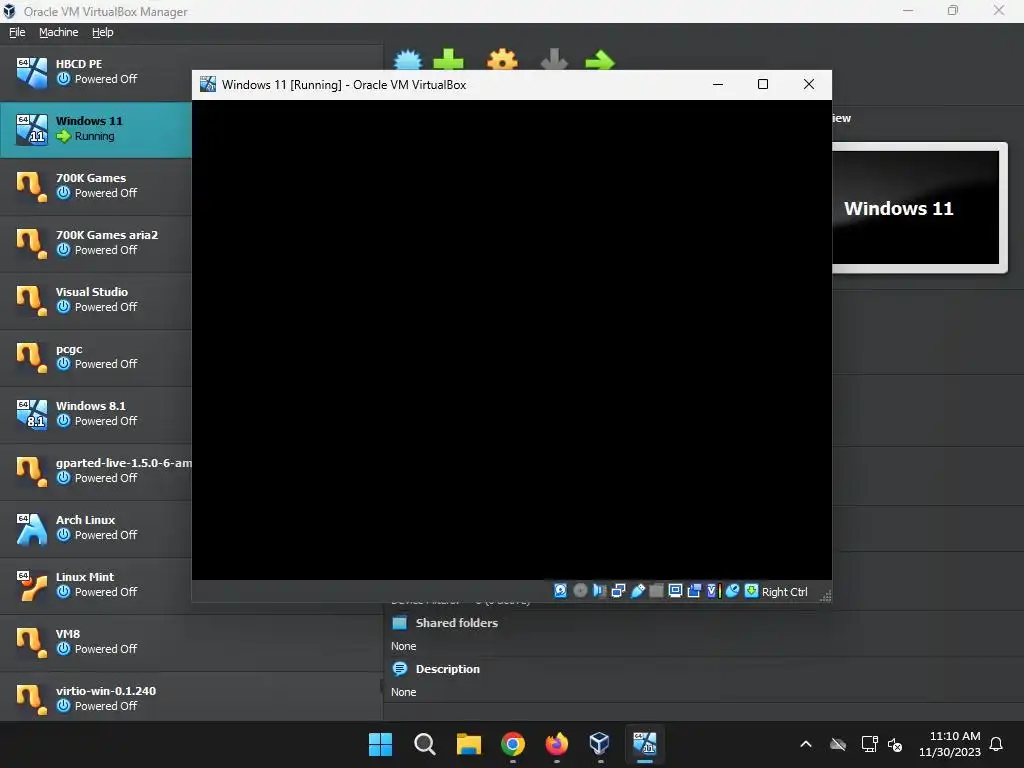
Task: Open the Windows Start menu
Action: pos(380,744)
